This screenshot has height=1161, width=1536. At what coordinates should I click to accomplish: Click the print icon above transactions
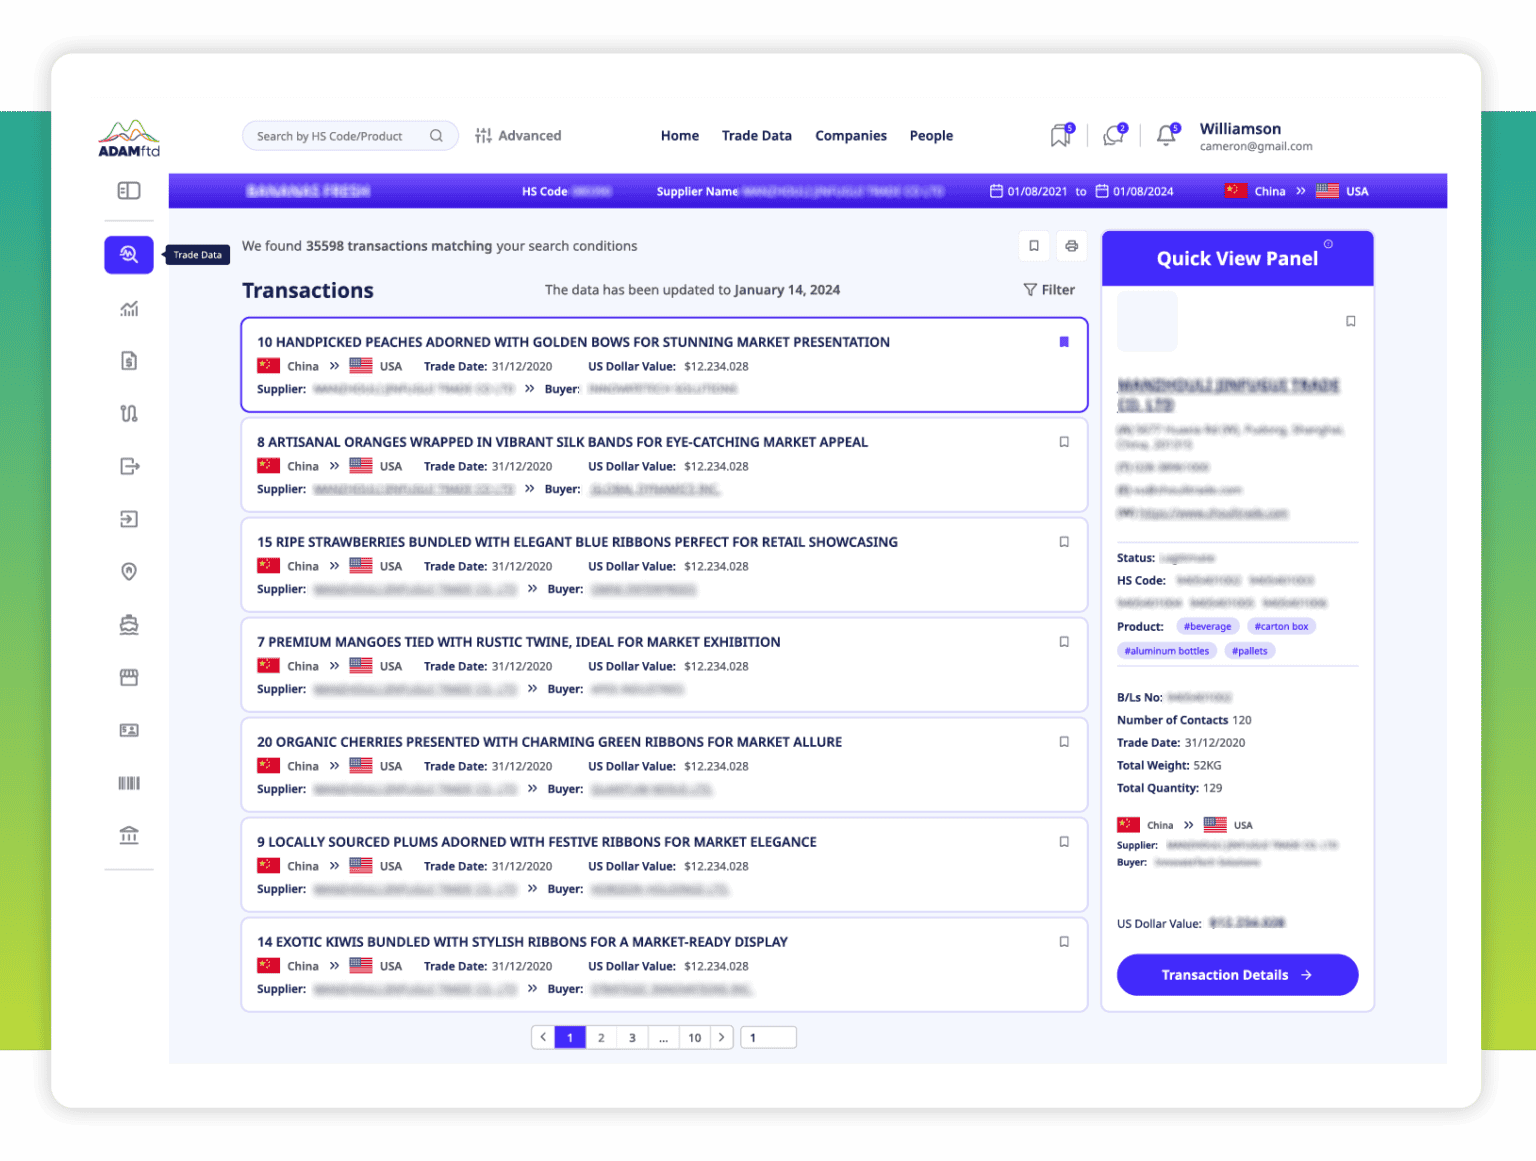coord(1072,246)
